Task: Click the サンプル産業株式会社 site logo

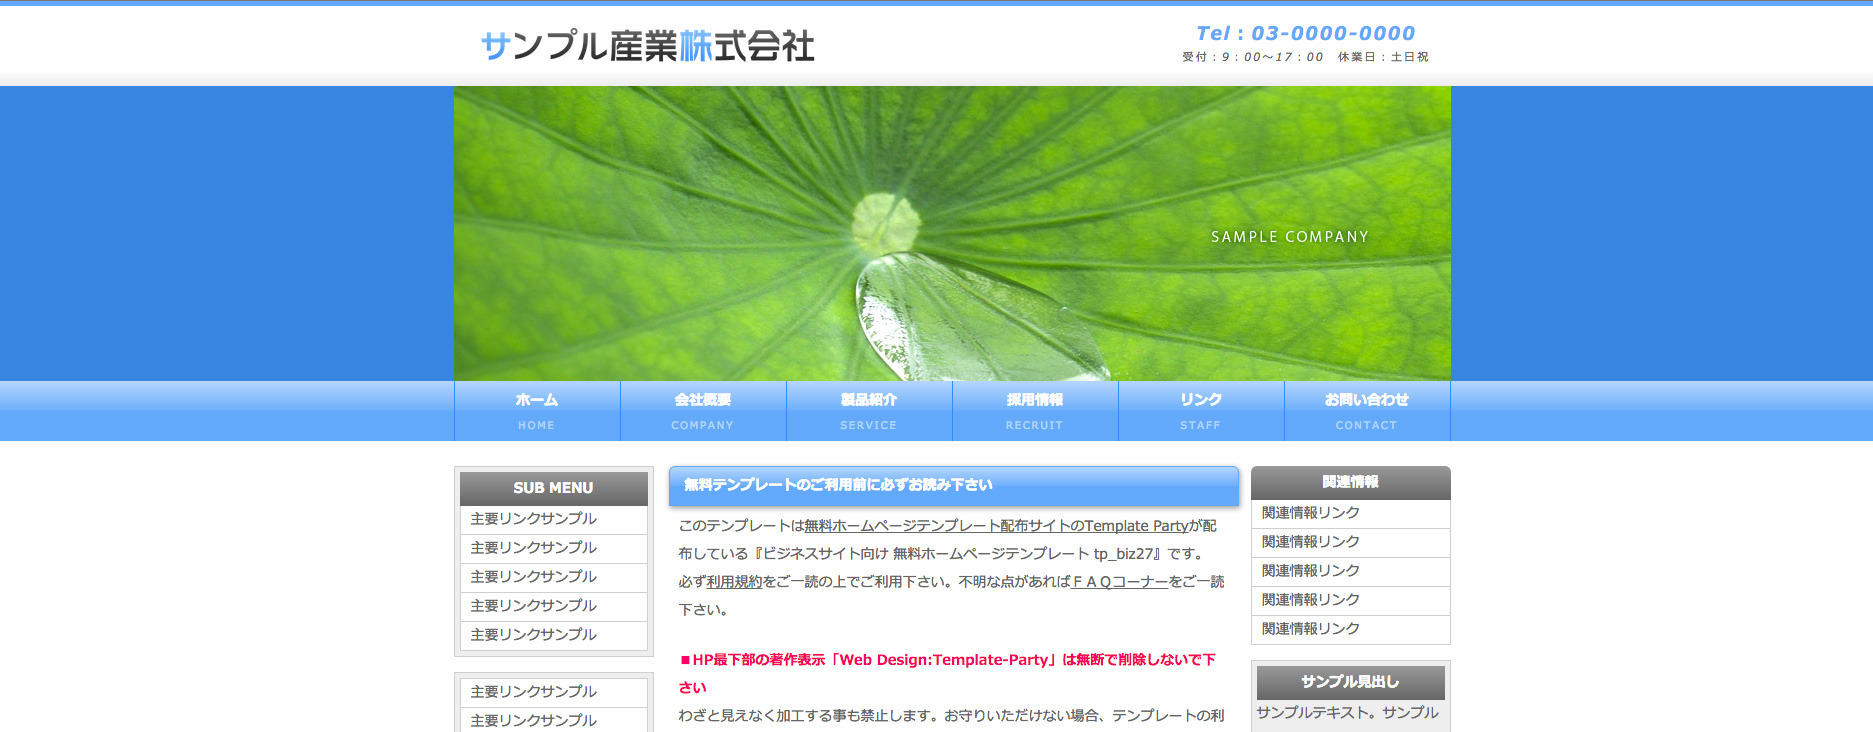Action: pos(647,46)
